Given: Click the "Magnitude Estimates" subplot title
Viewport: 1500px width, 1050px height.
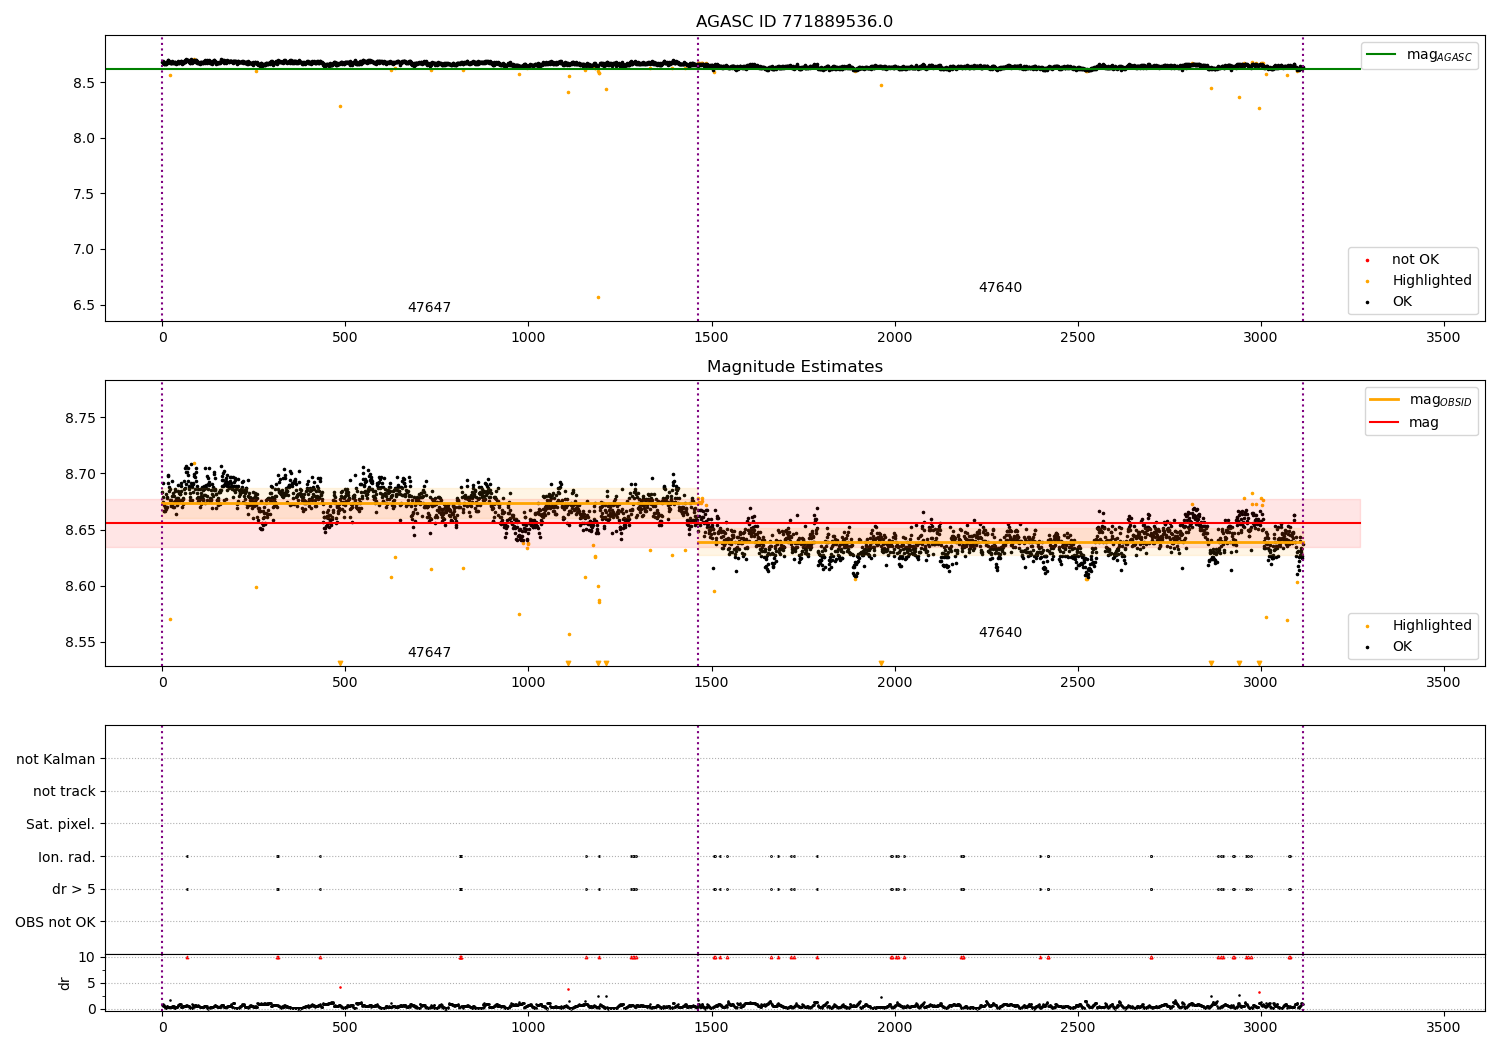Looking at the screenshot, I should [794, 367].
